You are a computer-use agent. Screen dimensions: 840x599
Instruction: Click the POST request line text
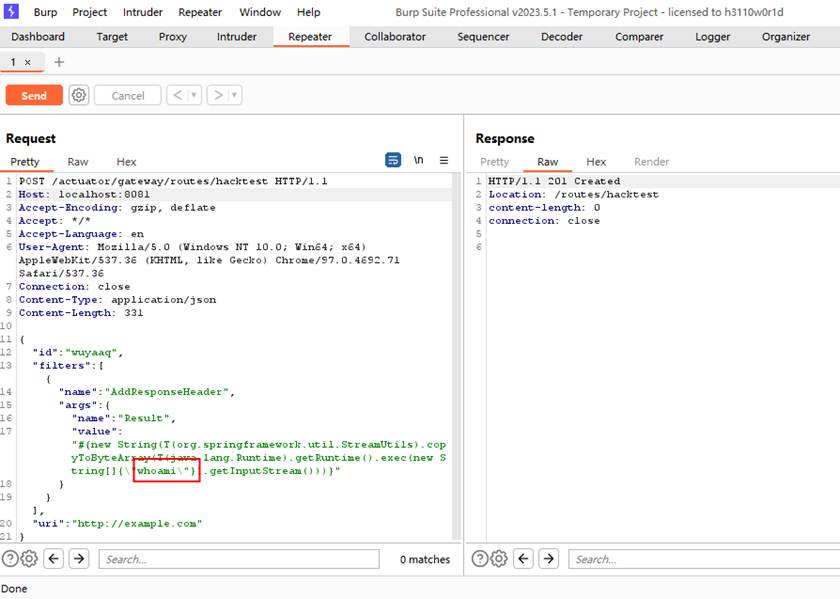173,181
